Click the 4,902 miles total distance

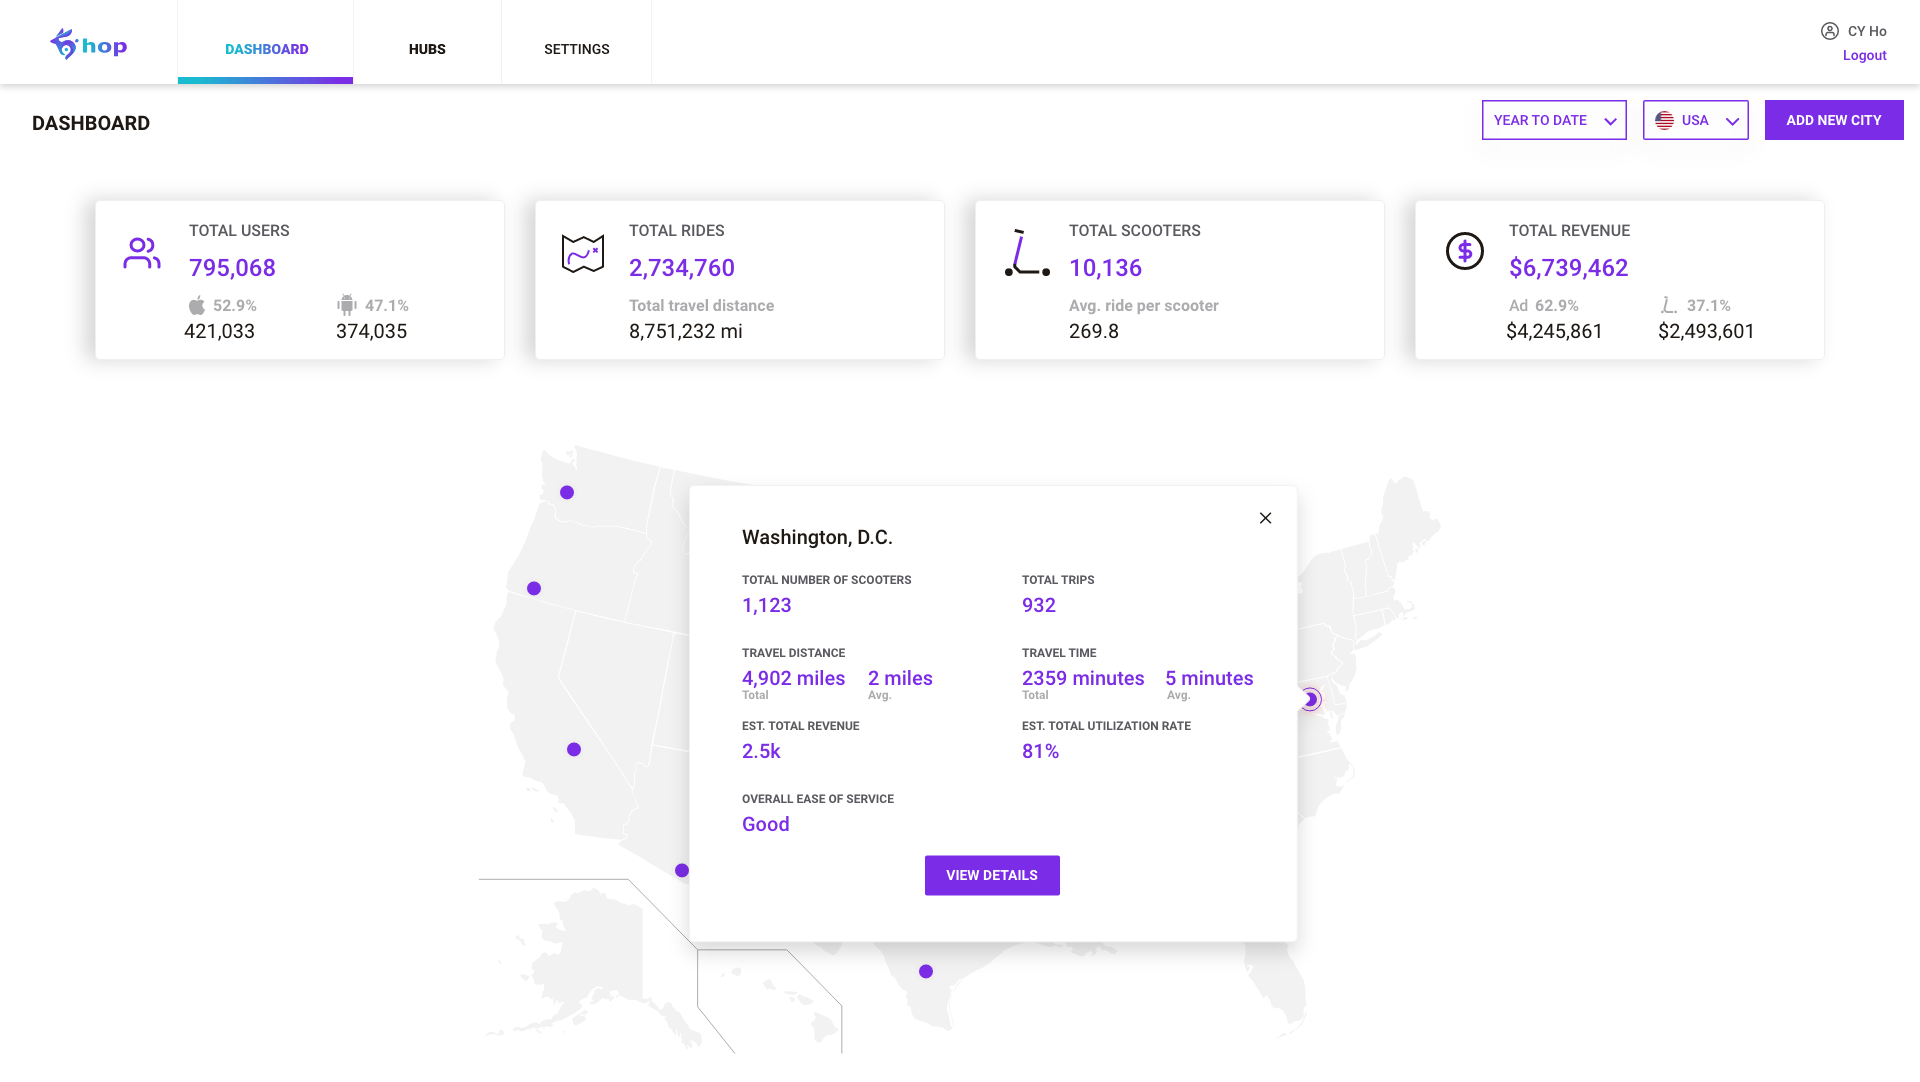point(793,678)
